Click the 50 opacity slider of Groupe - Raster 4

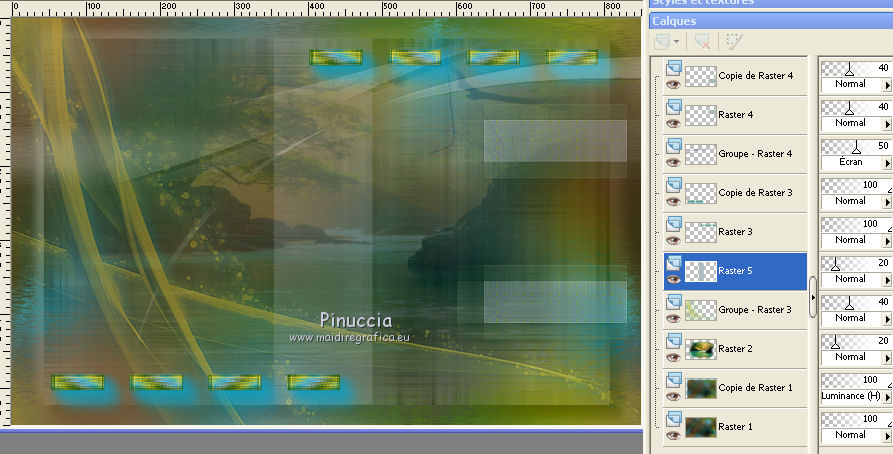tap(856, 148)
